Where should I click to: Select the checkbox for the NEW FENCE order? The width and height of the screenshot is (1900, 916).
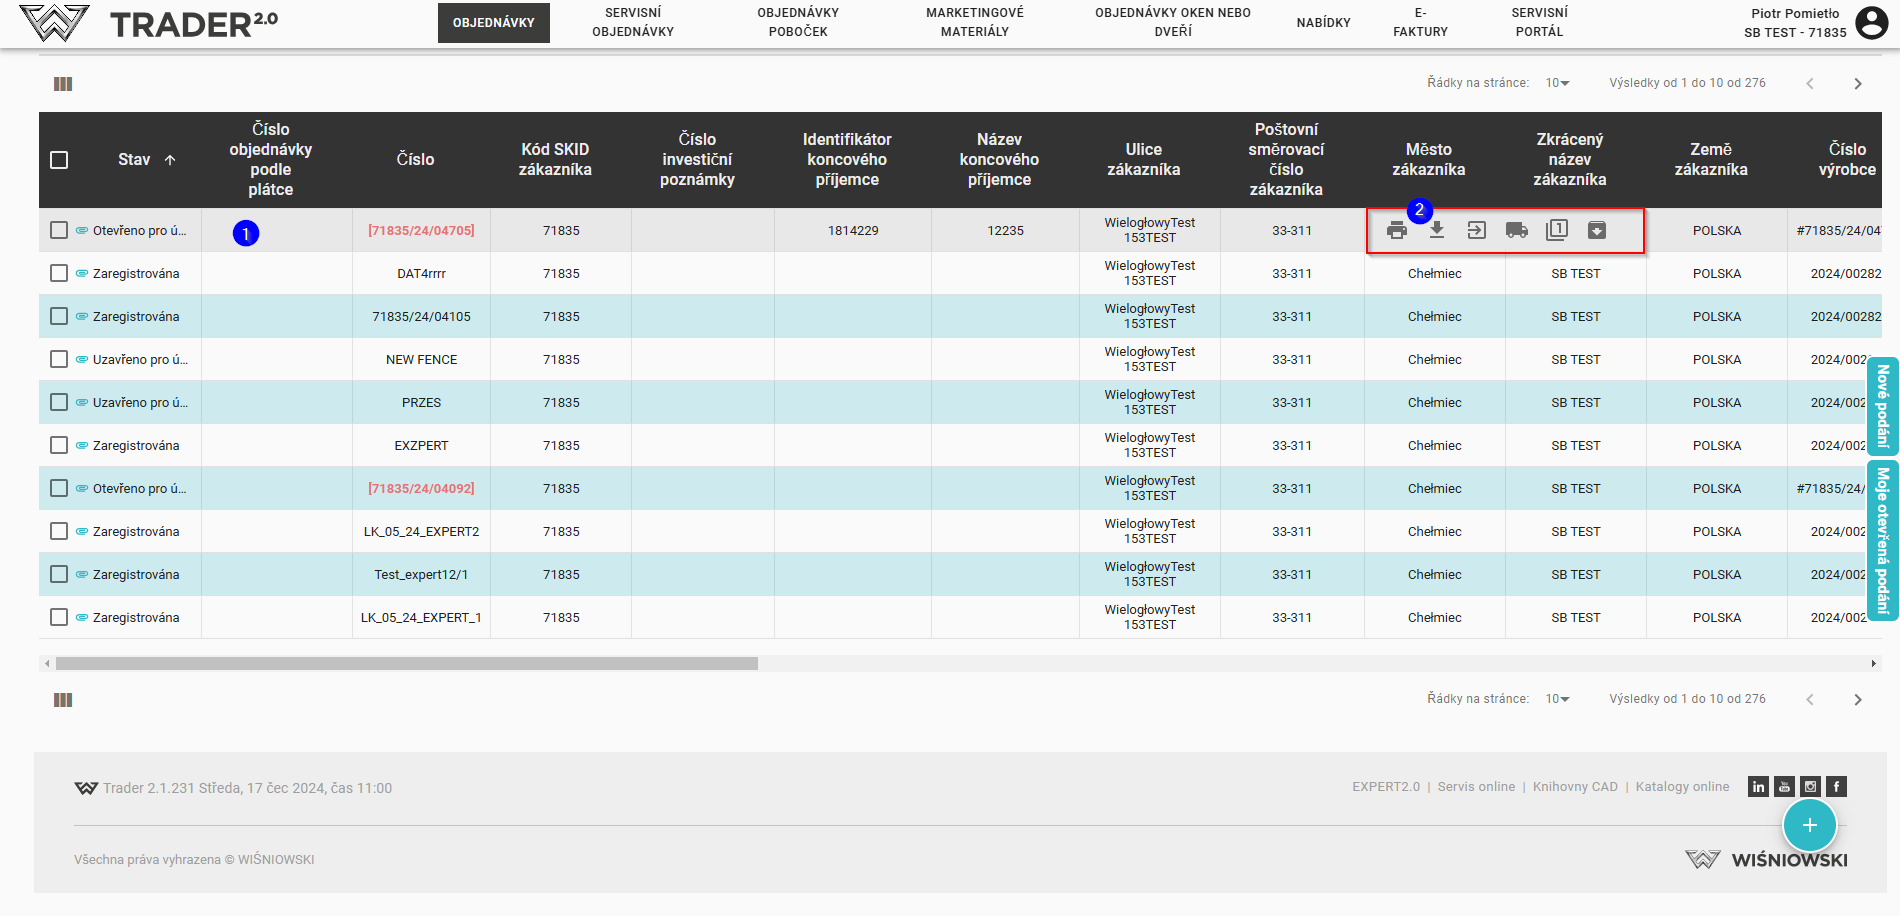coord(59,359)
